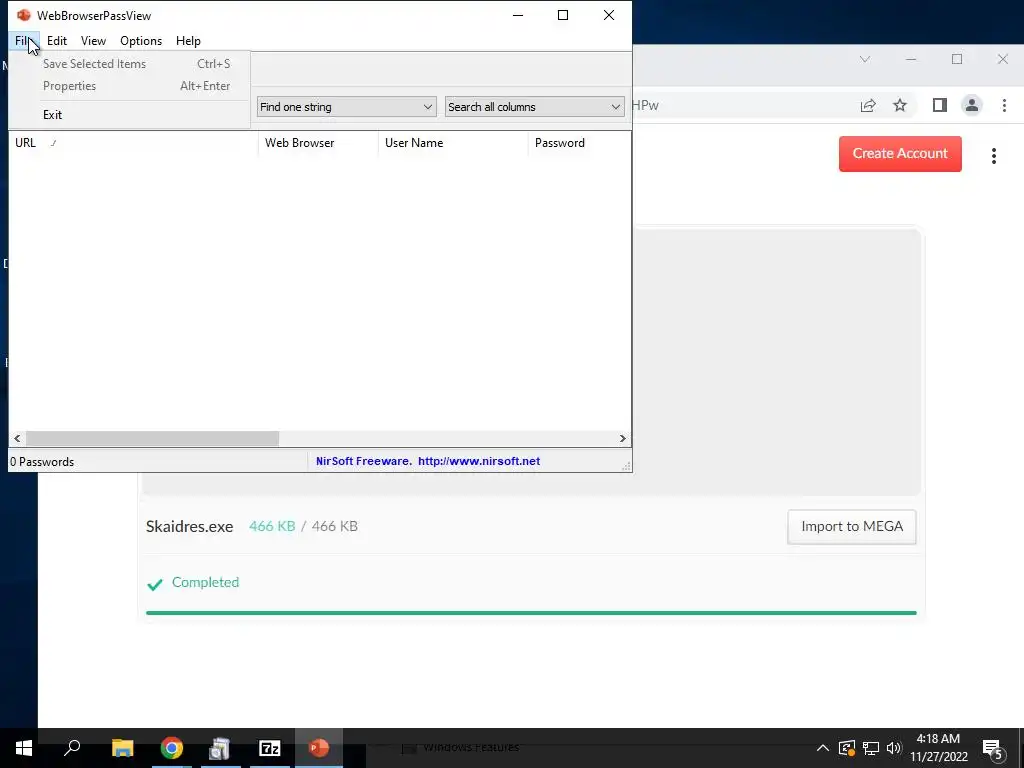The width and height of the screenshot is (1024, 768).
Task: Click the volume speaker tray icon
Action: [894, 748]
